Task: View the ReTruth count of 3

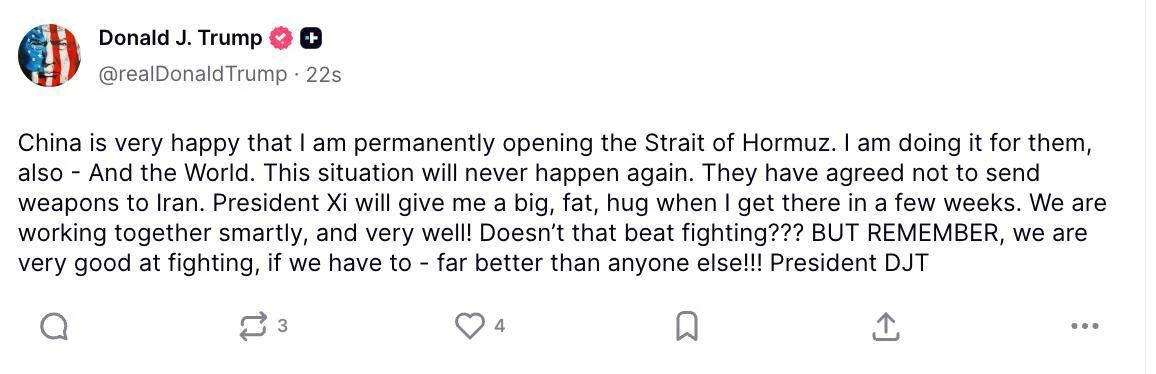Action: tap(282, 325)
